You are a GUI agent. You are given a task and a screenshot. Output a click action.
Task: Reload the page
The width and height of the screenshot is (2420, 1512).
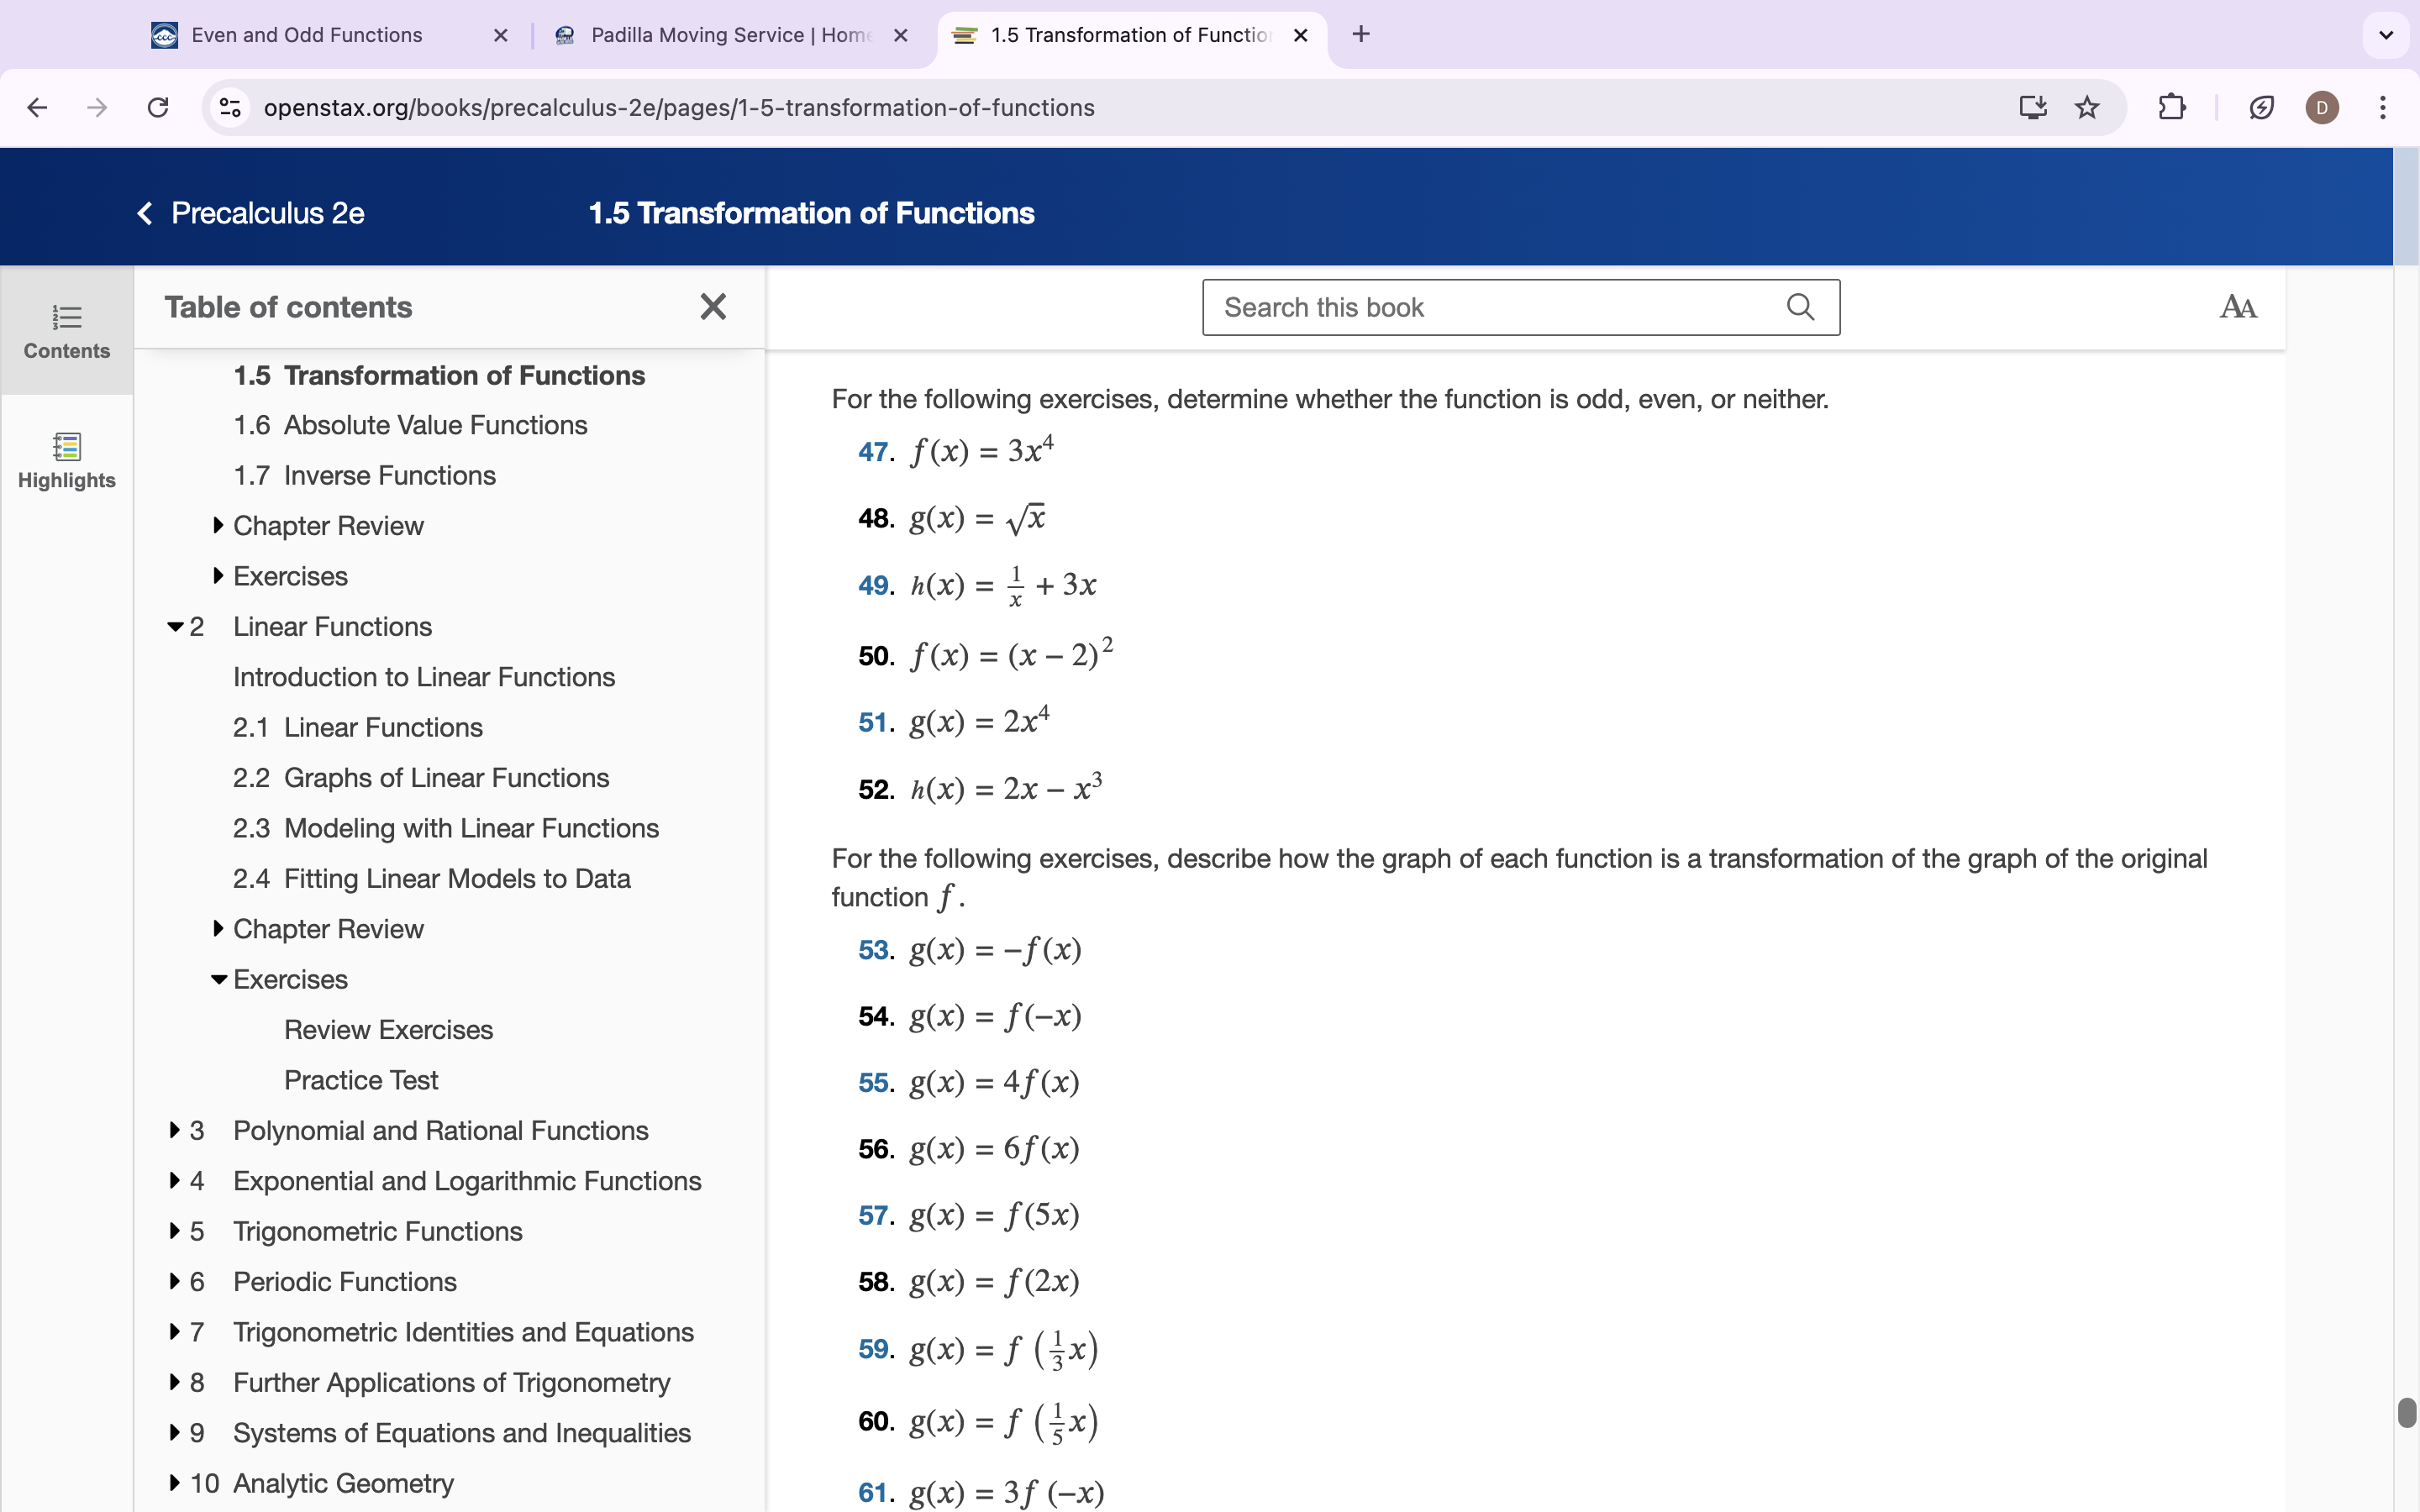pyautogui.click(x=158, y=107)
